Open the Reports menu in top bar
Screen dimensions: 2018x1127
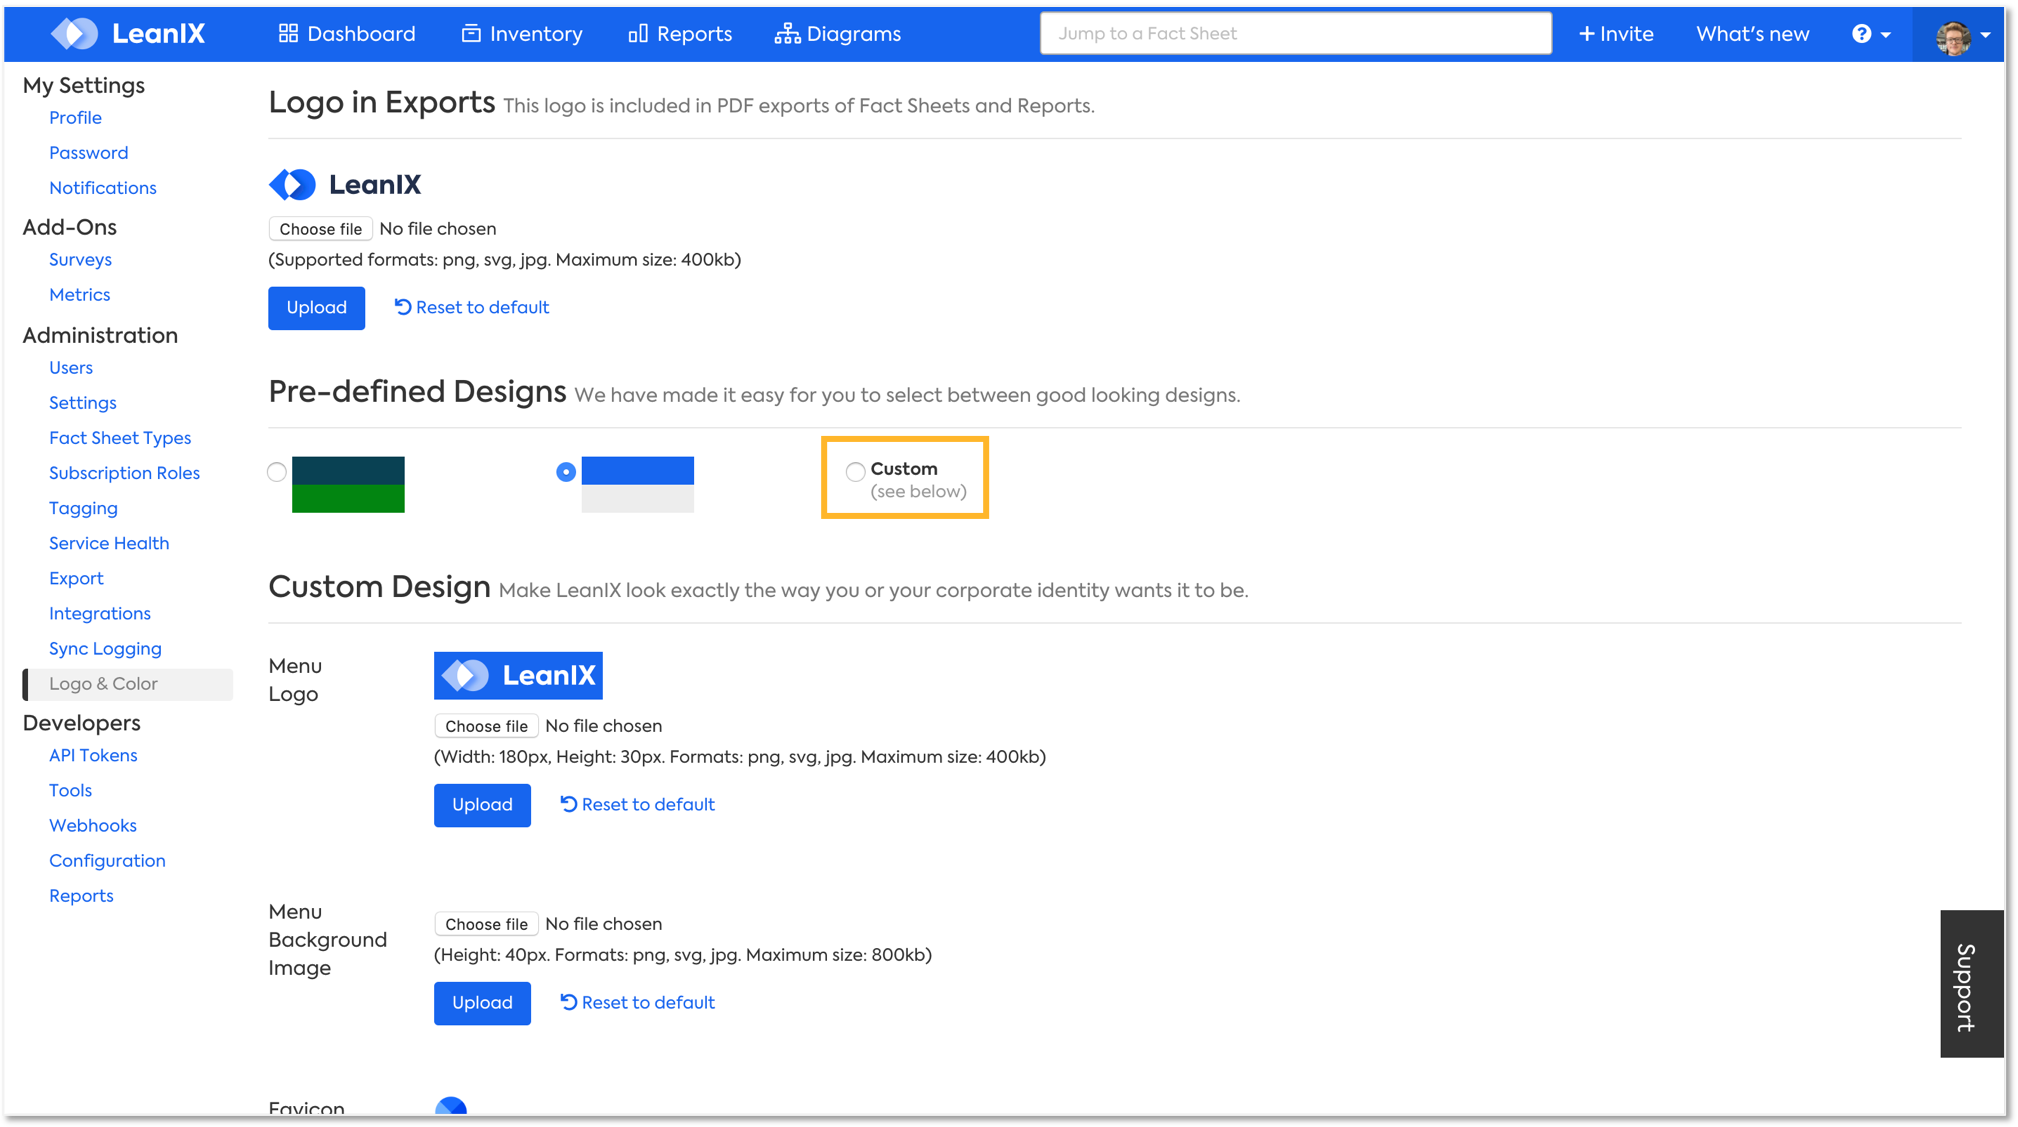680,34
